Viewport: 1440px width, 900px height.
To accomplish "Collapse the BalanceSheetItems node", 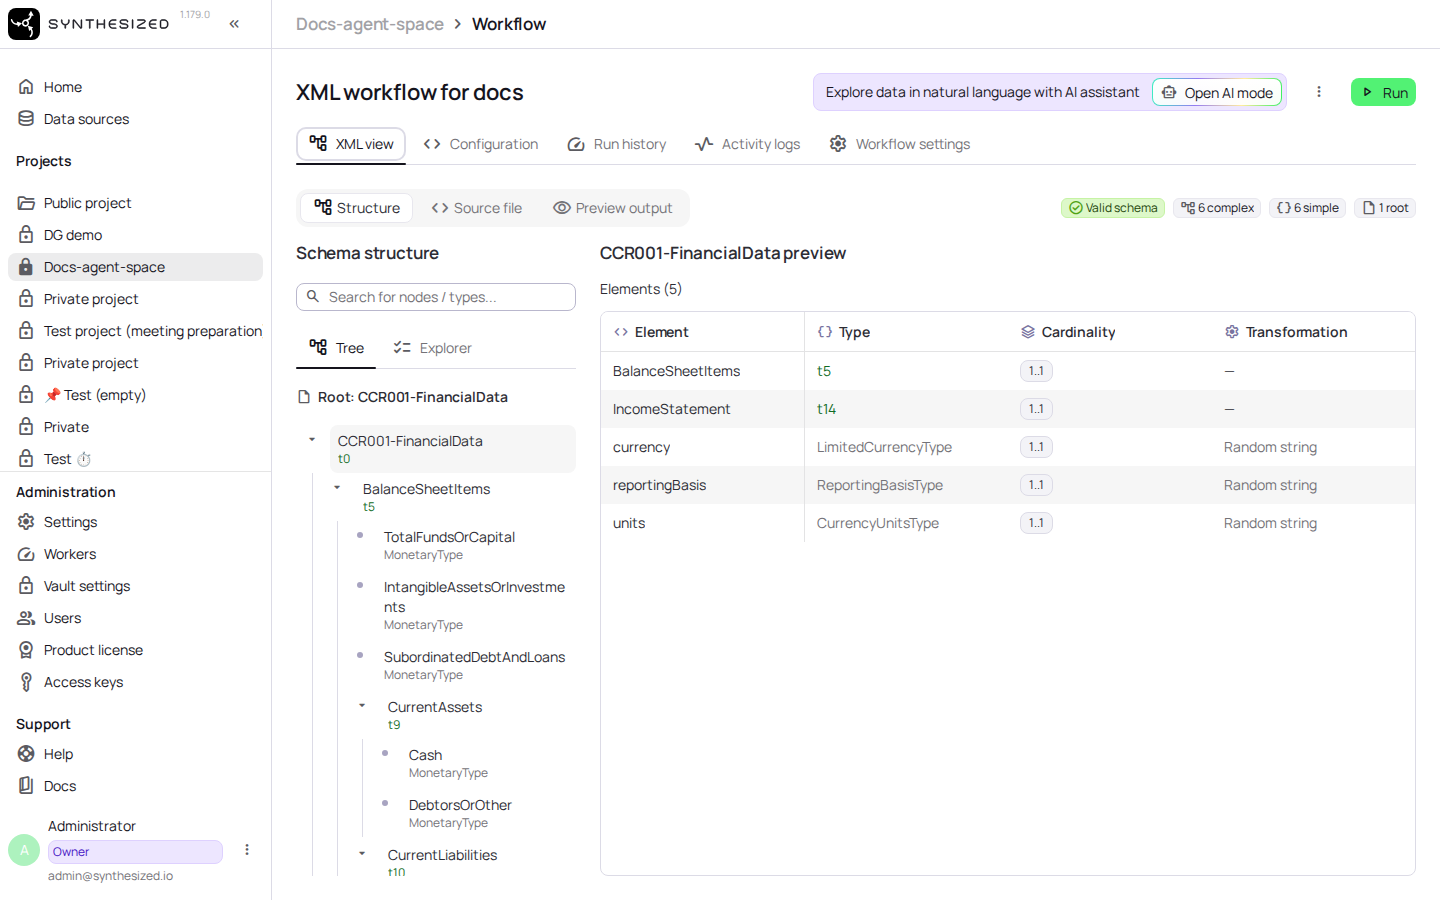I will coord(337,488).
